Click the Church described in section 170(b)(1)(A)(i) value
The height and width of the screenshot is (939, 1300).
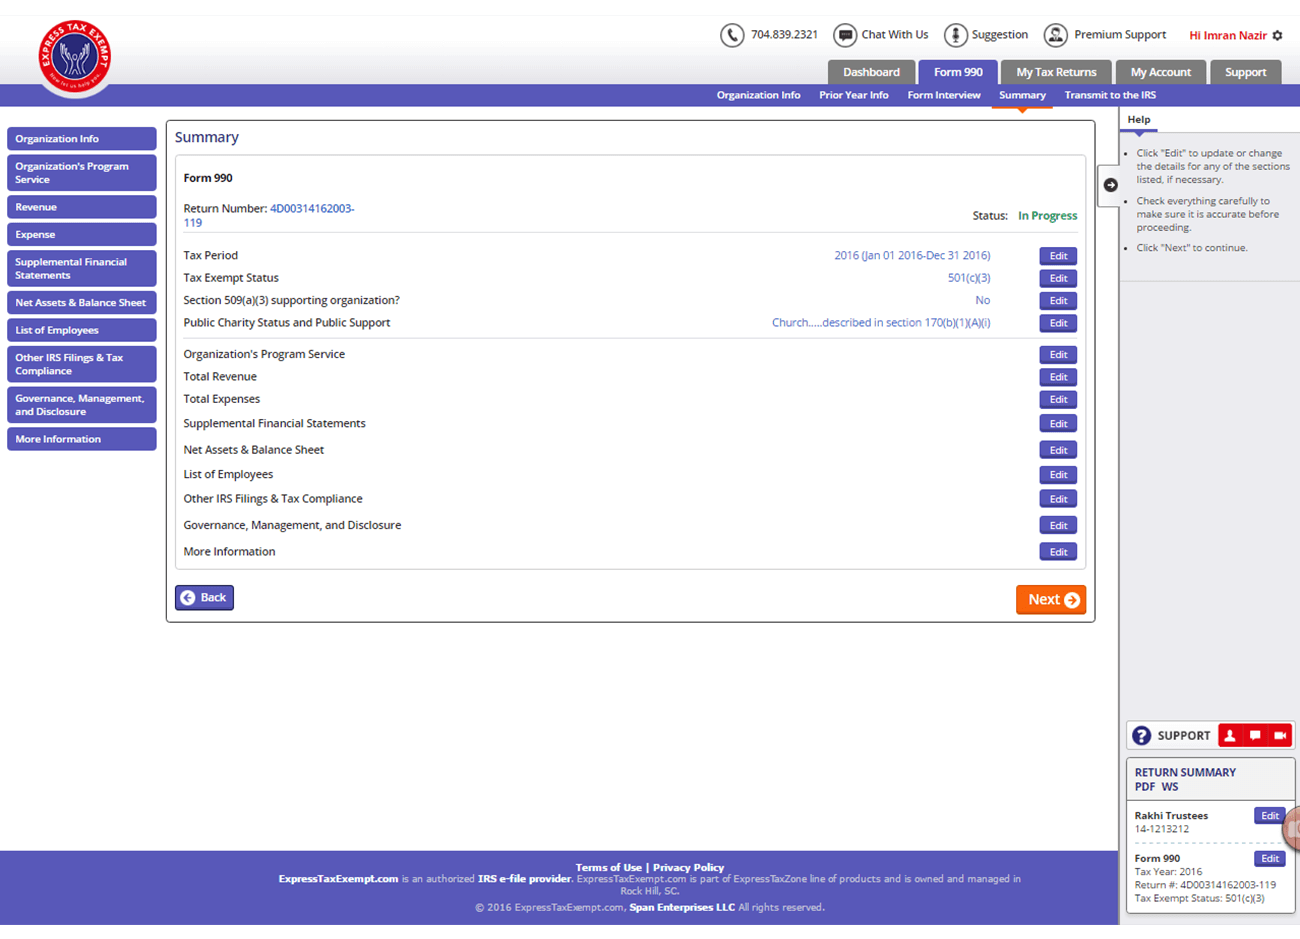881,323
